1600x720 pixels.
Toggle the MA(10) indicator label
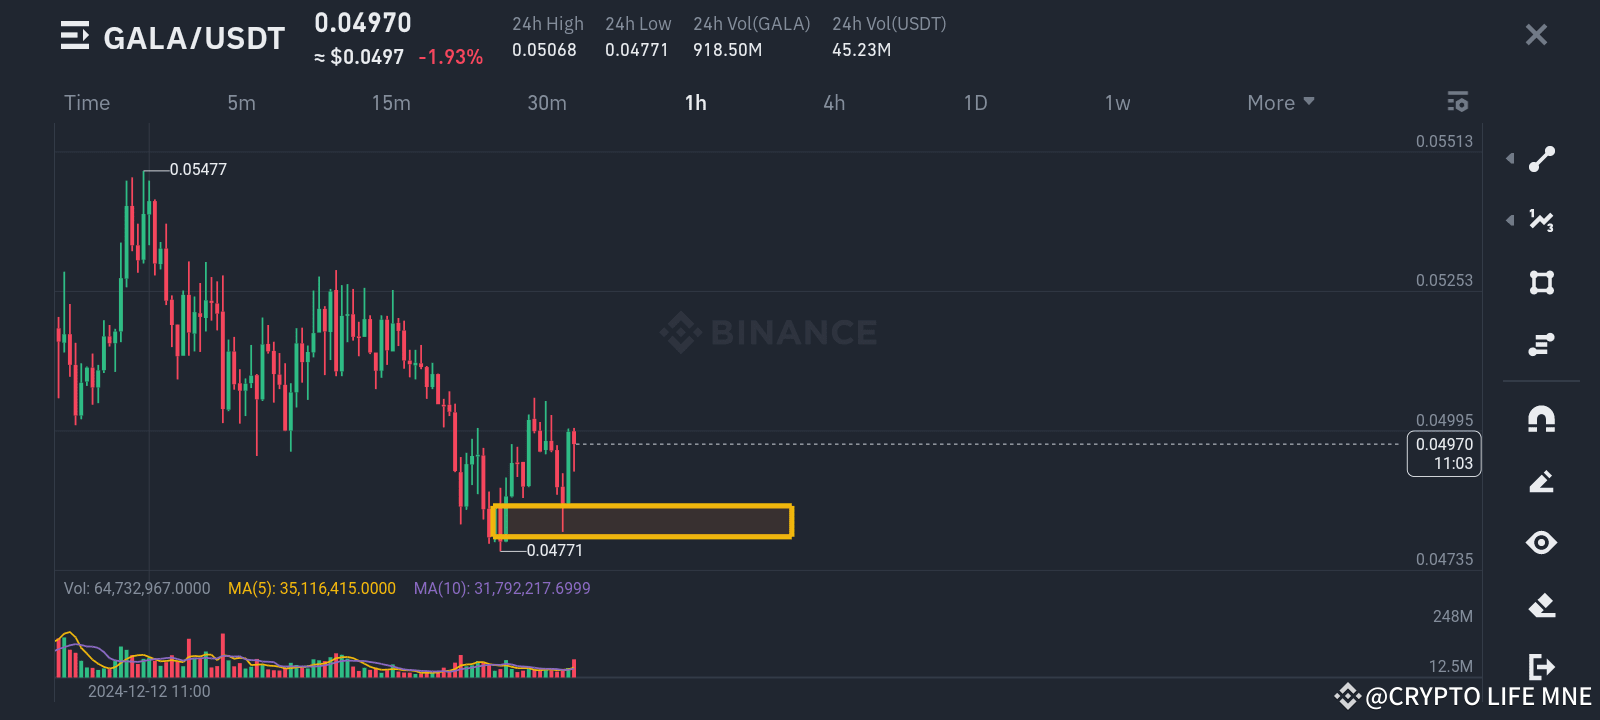click(x=503, y=588)
